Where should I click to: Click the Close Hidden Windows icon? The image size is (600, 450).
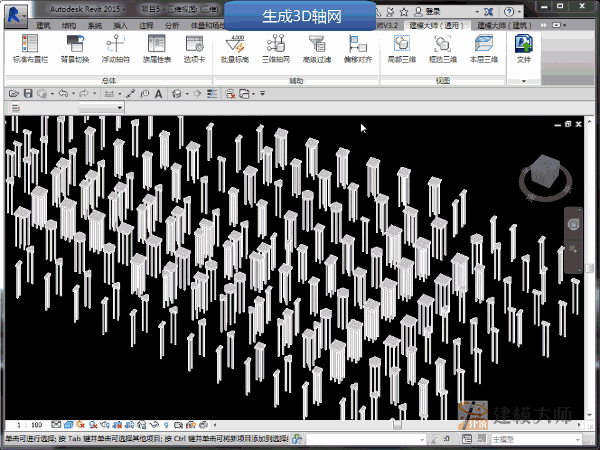(x=230, y=93)
